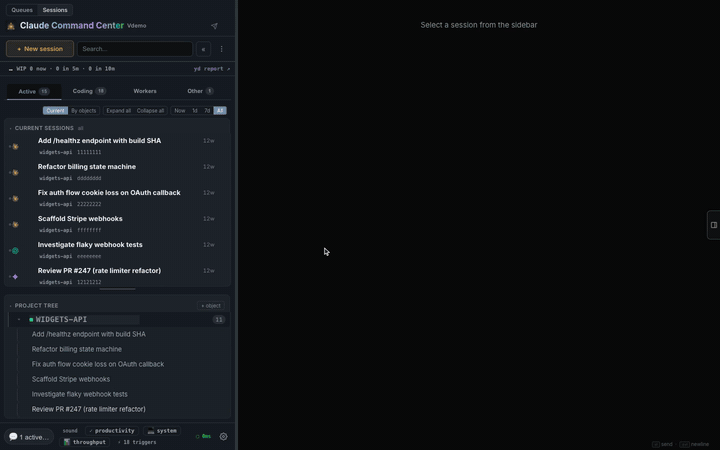Click status icon of healthz endpoint session
The height and width of the screenshot is (450, 720).
pos(15,146)
